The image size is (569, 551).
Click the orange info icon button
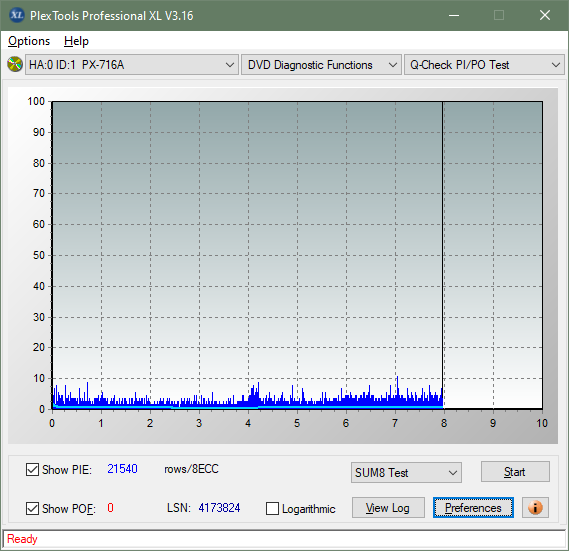[x=535, y=507]
